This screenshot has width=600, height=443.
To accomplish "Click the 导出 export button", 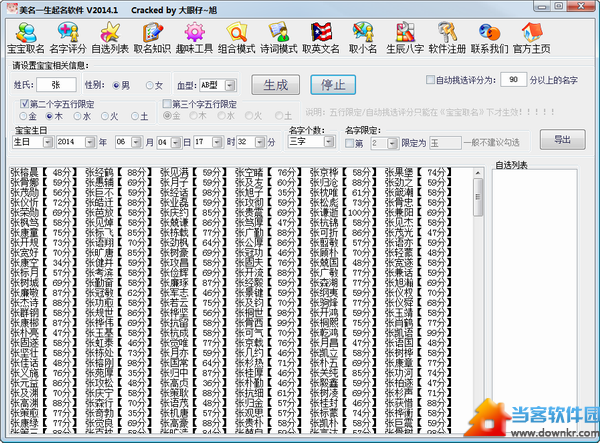I will [x=562, y=140].
